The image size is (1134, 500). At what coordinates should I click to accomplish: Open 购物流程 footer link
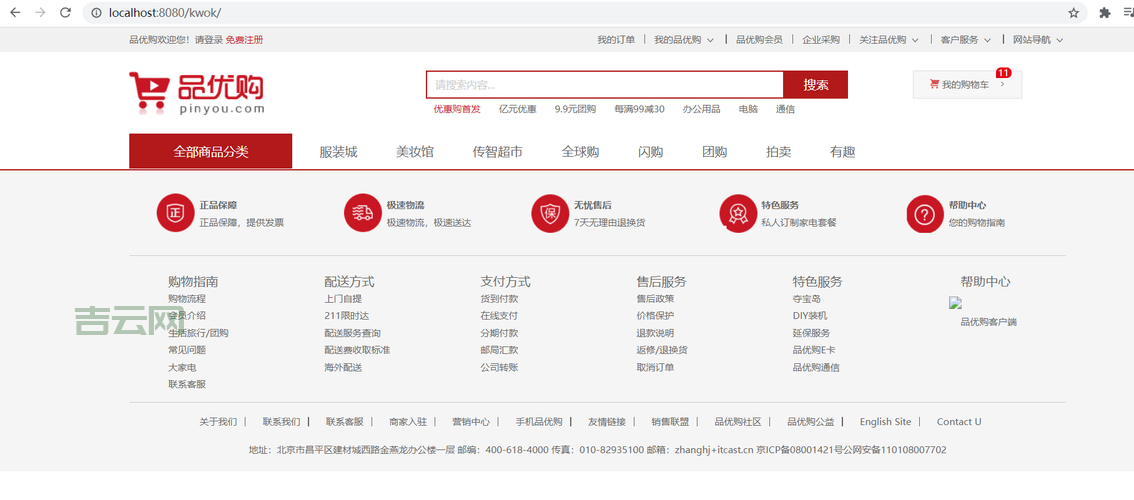point(187,298)
